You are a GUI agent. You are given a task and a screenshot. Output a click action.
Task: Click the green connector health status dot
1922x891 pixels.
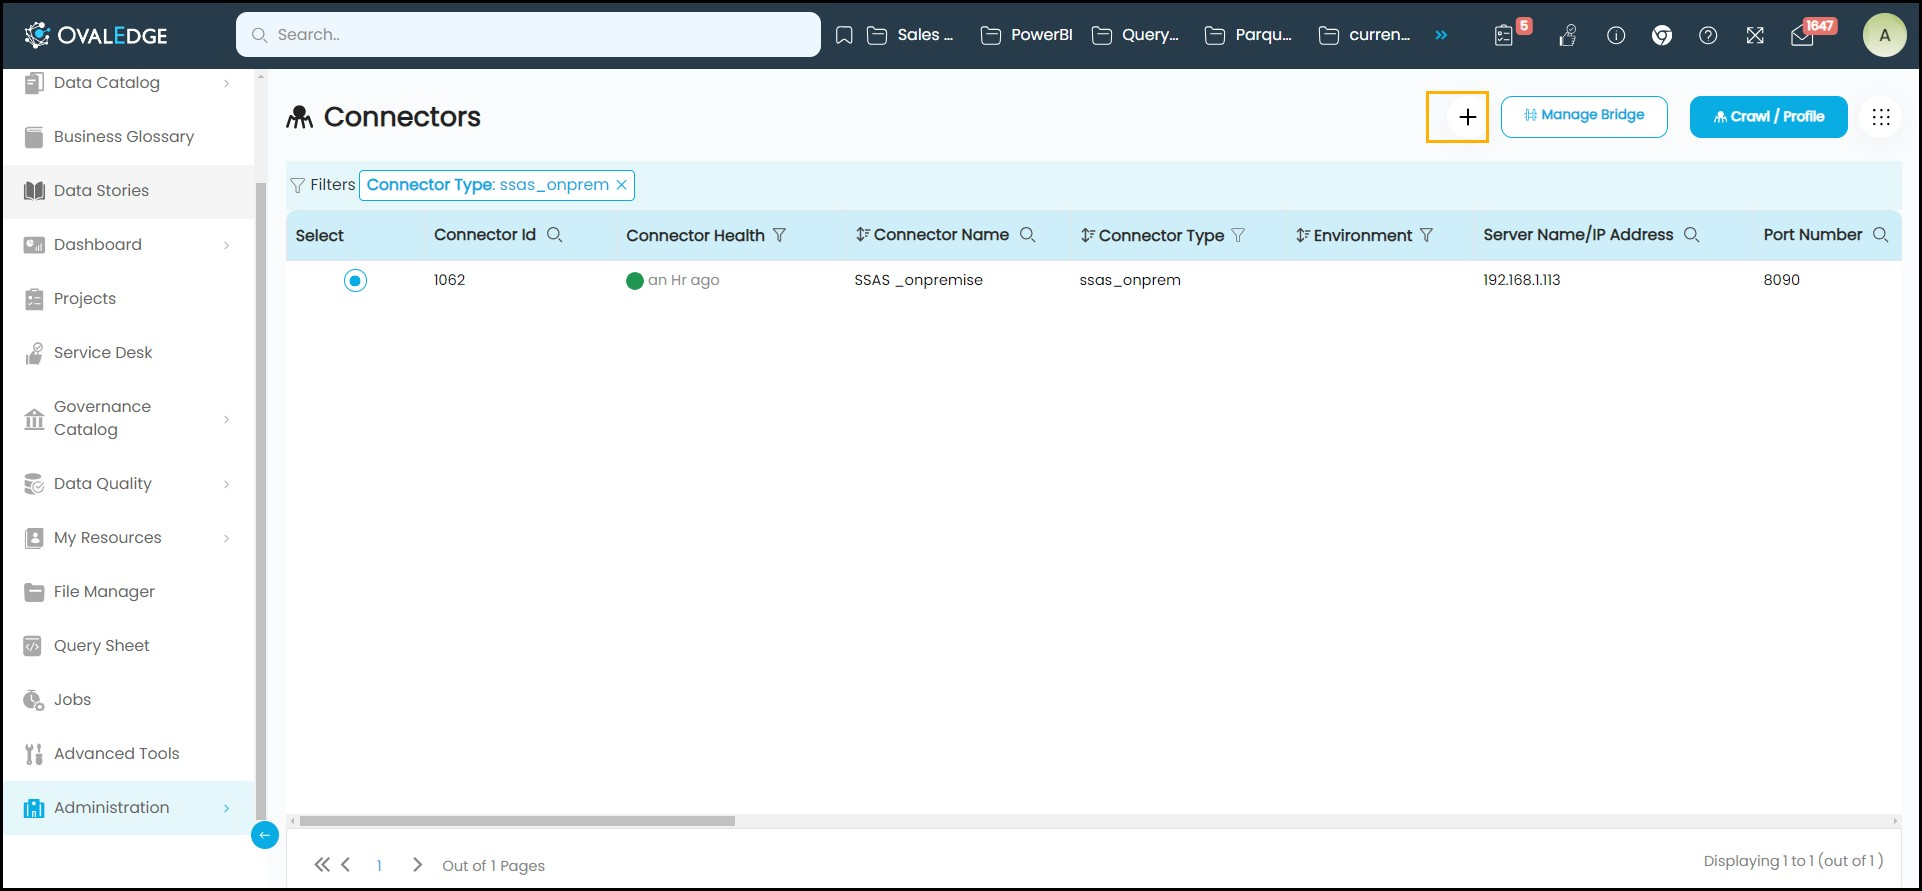(x=634, y=281)
